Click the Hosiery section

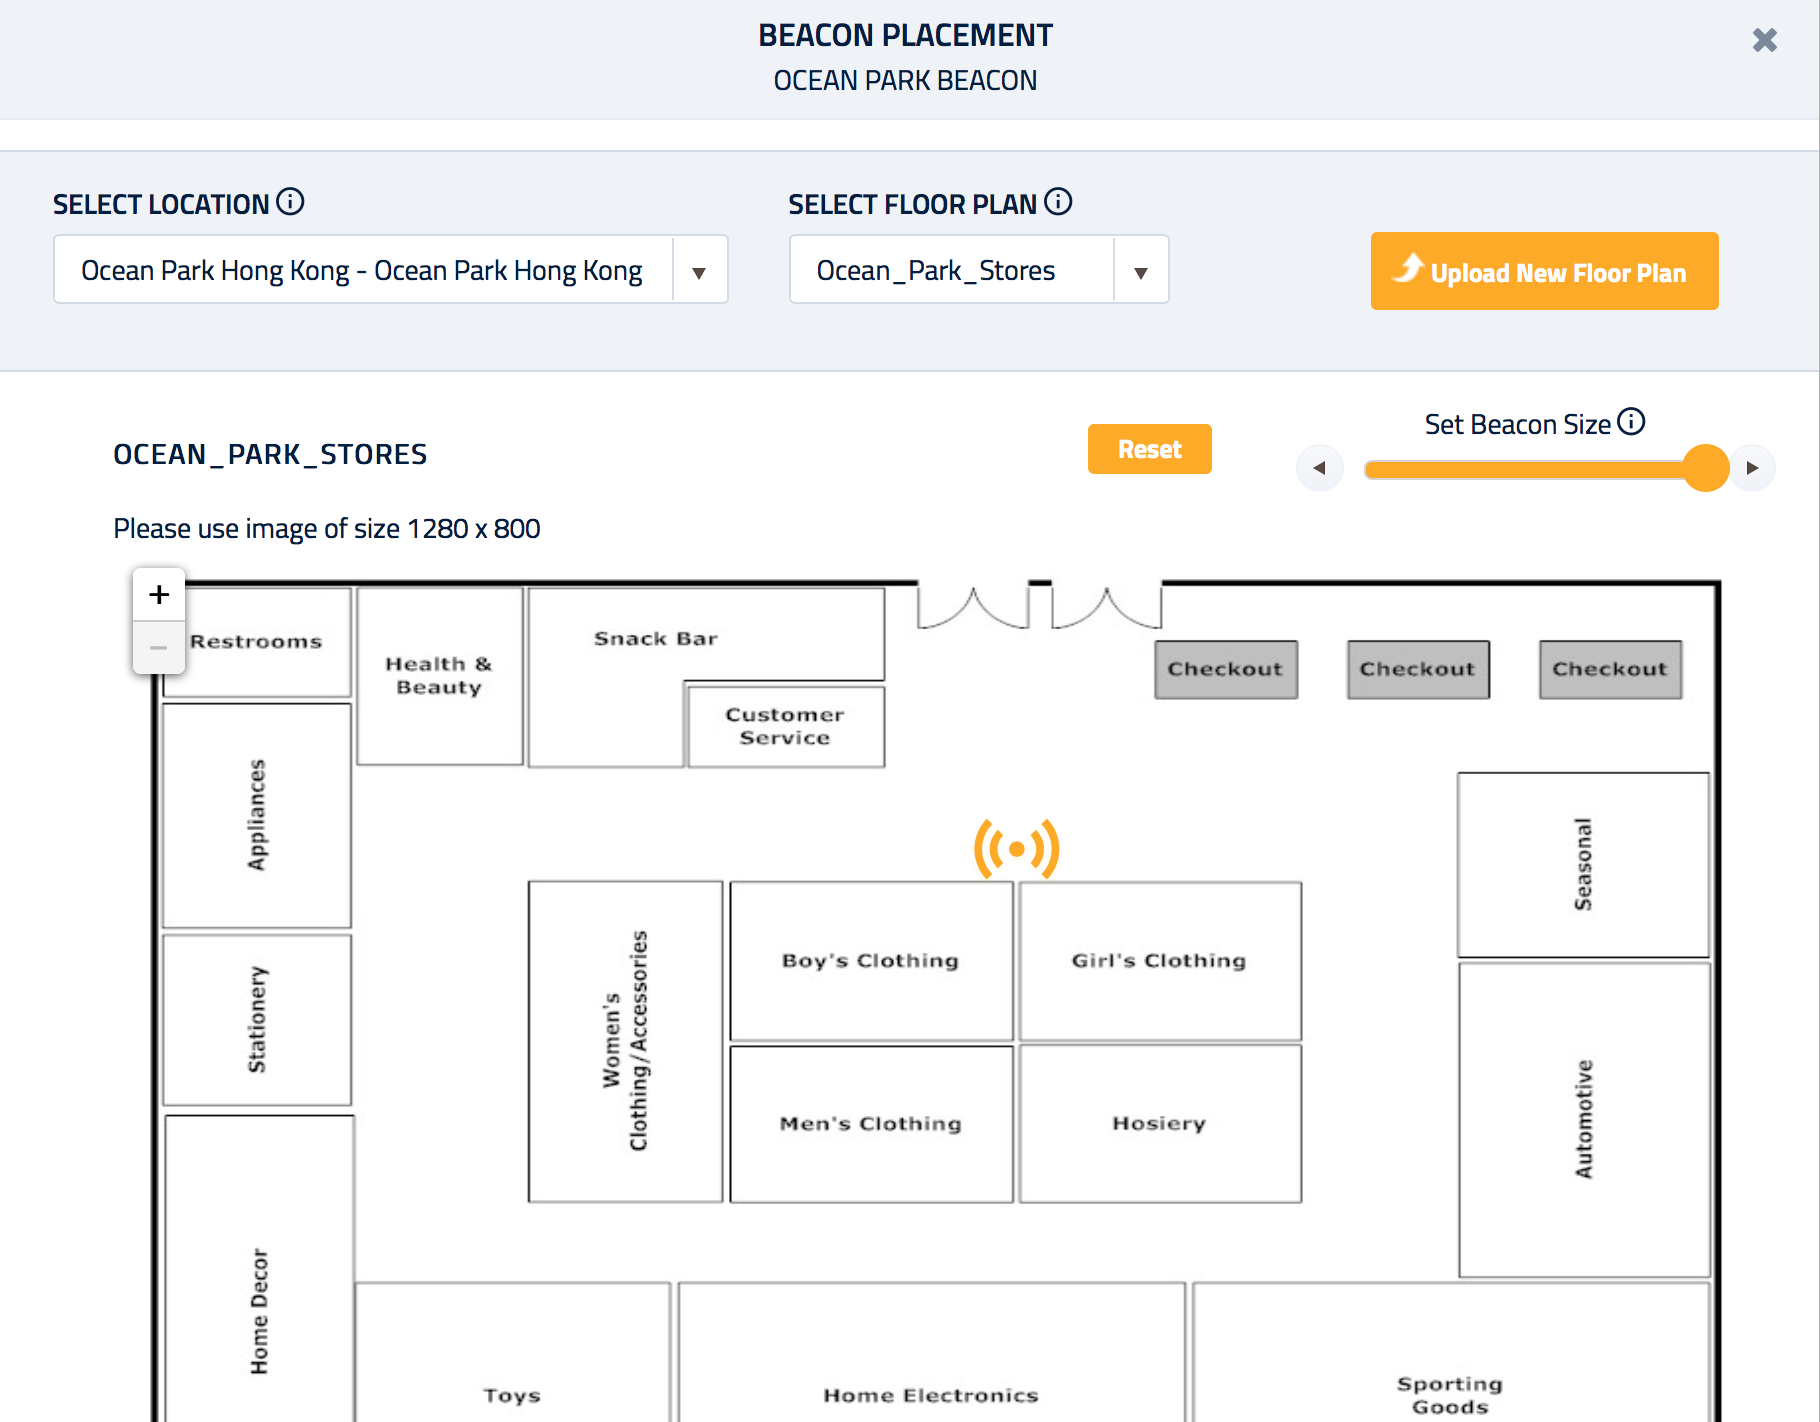click(1160, 1124)
